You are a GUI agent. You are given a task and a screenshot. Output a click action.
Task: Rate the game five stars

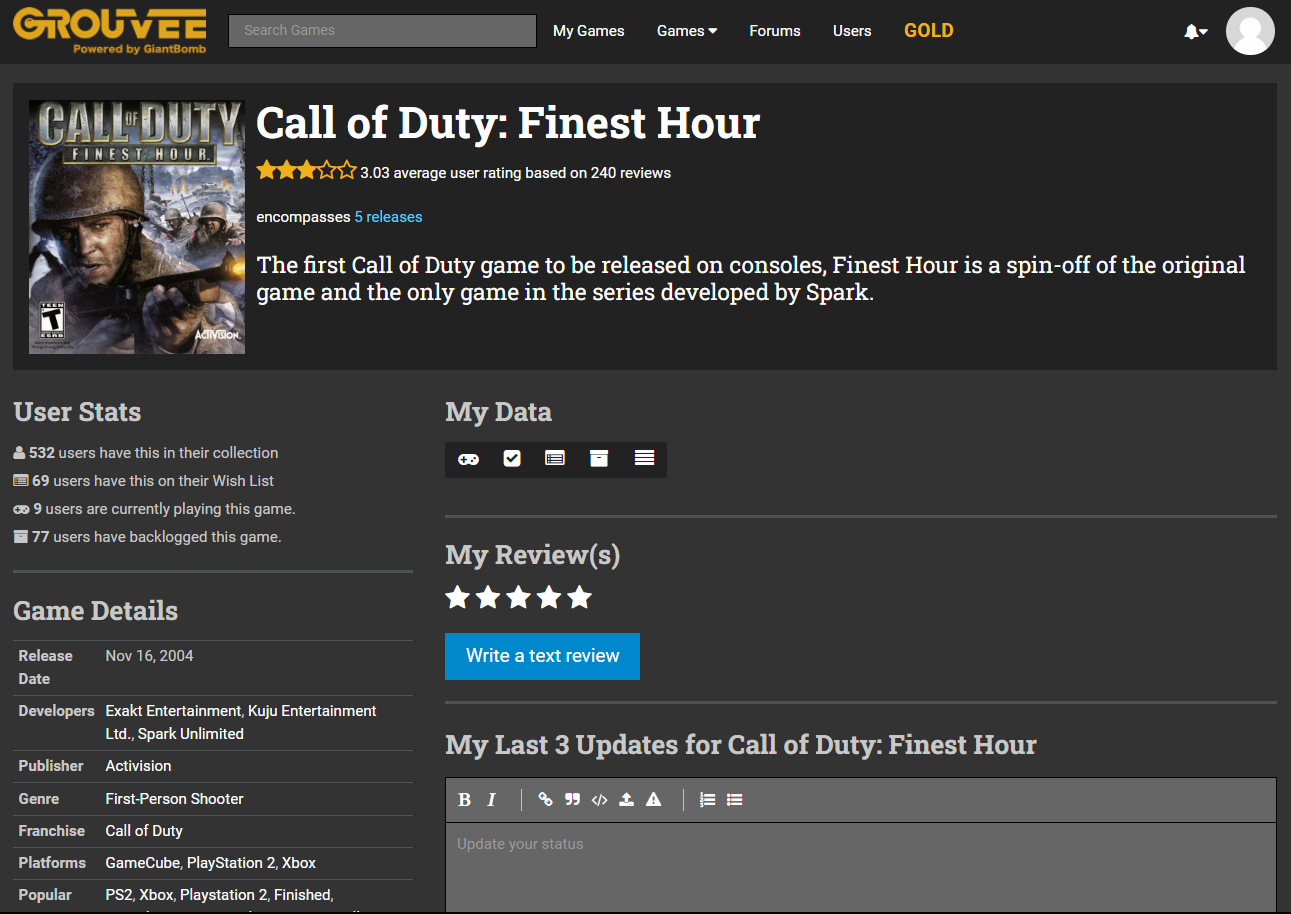579,597
